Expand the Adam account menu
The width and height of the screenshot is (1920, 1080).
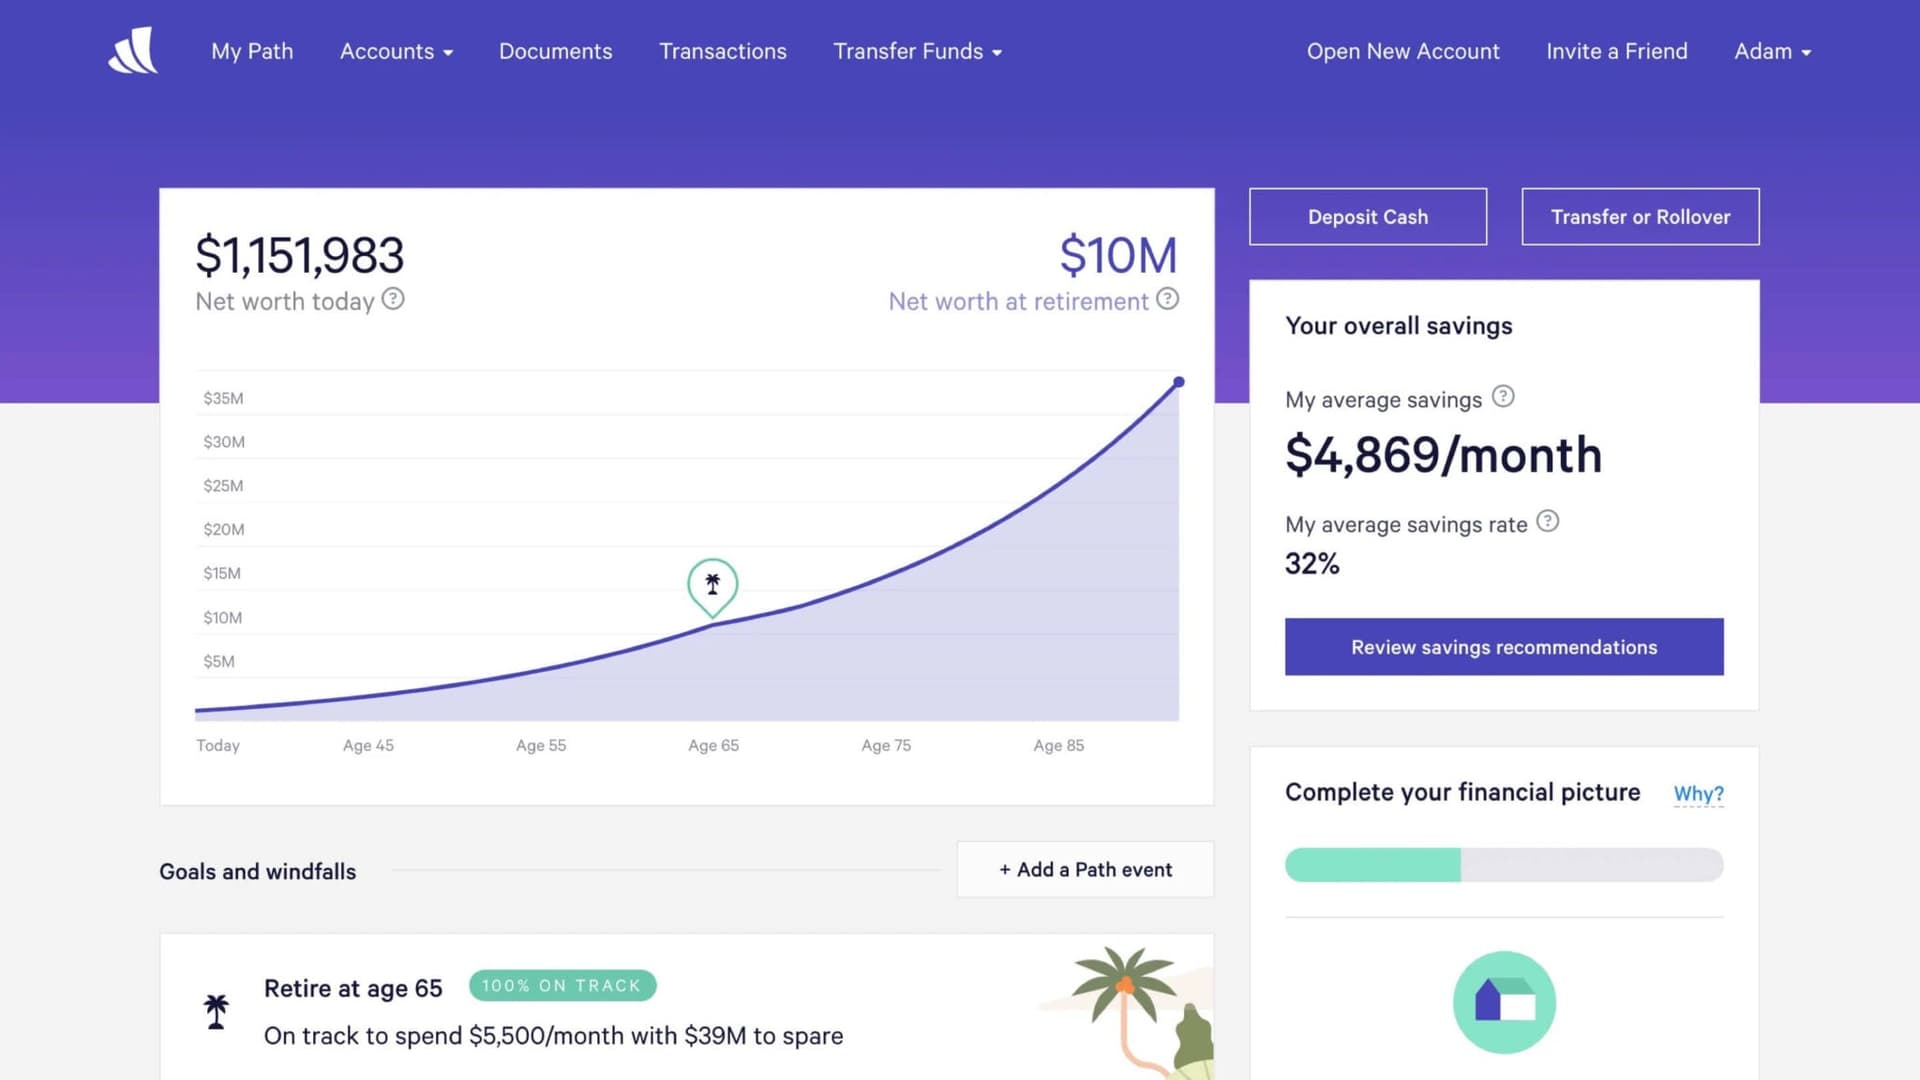coord(1771,51)
